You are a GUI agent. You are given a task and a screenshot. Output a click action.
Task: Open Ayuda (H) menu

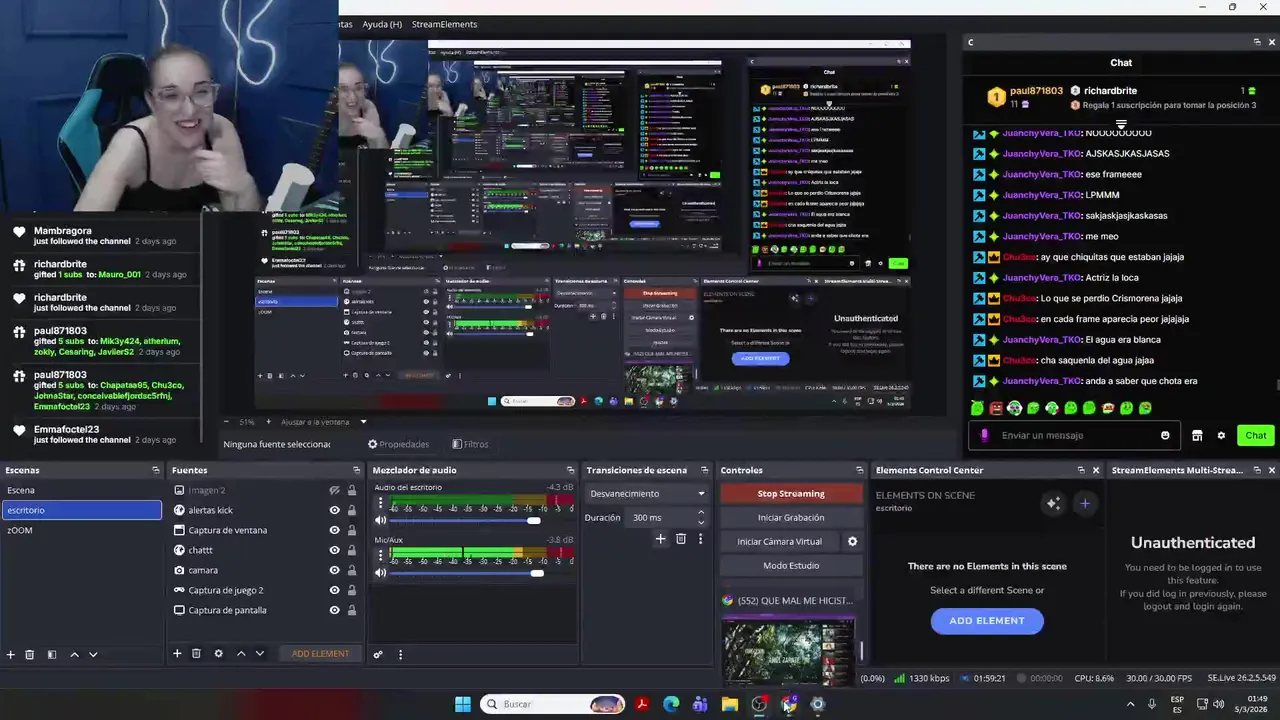(382, 24)
